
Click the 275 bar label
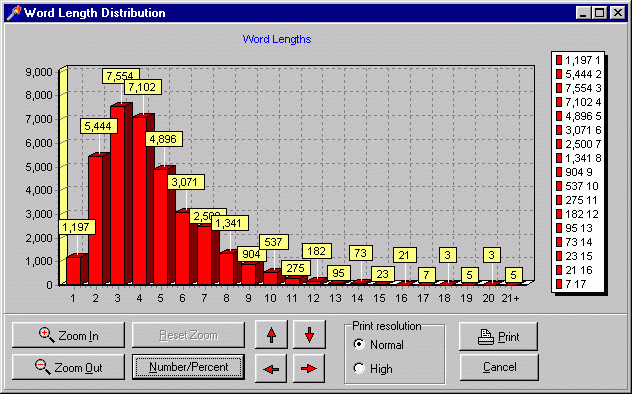pos(296,268)
